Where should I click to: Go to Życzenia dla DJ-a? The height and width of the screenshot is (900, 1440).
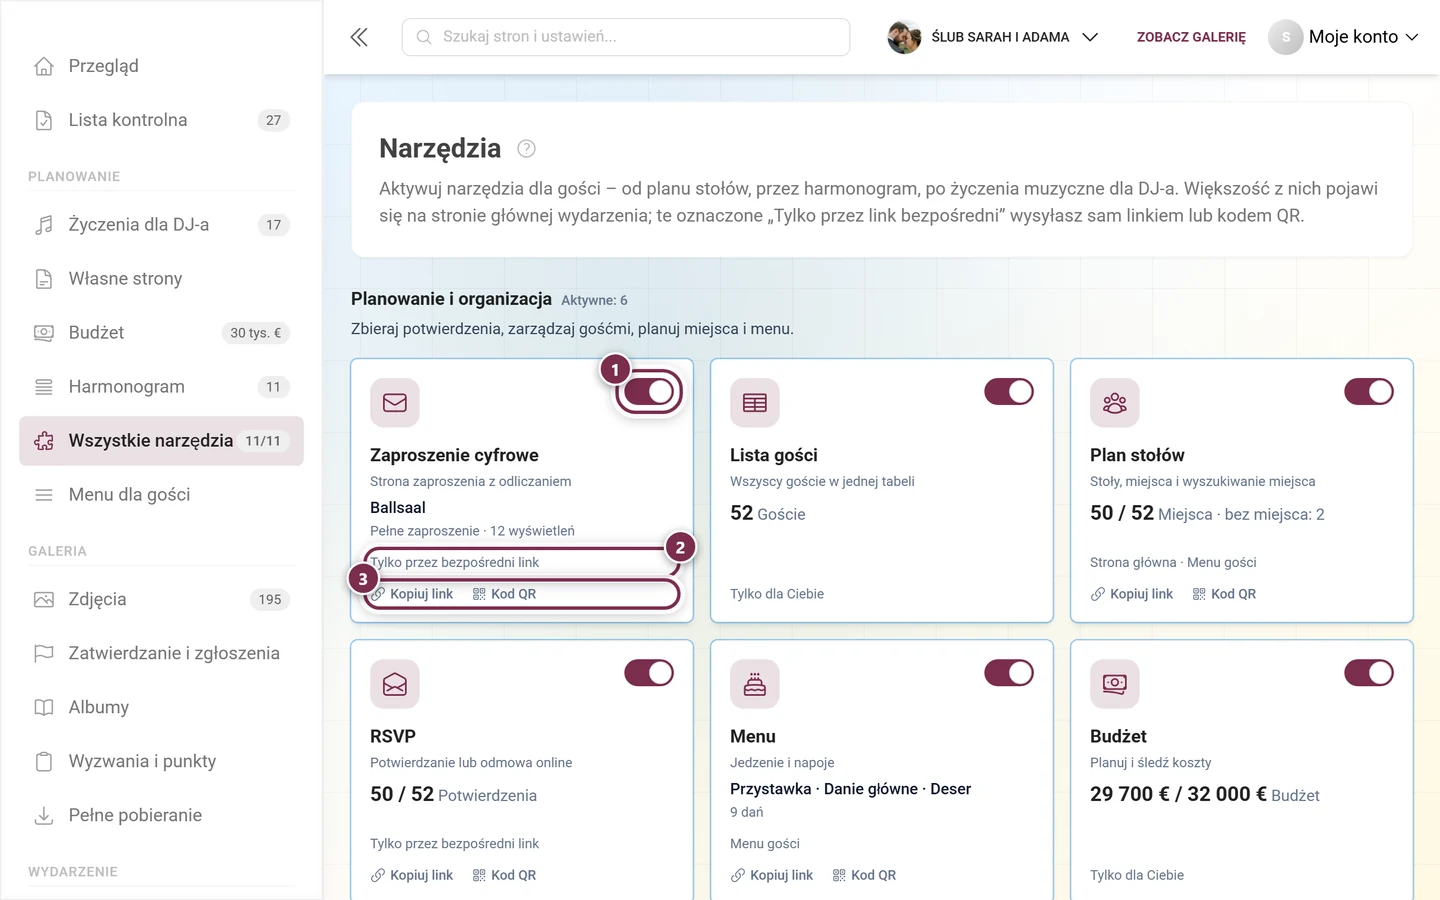coord(161,225)
